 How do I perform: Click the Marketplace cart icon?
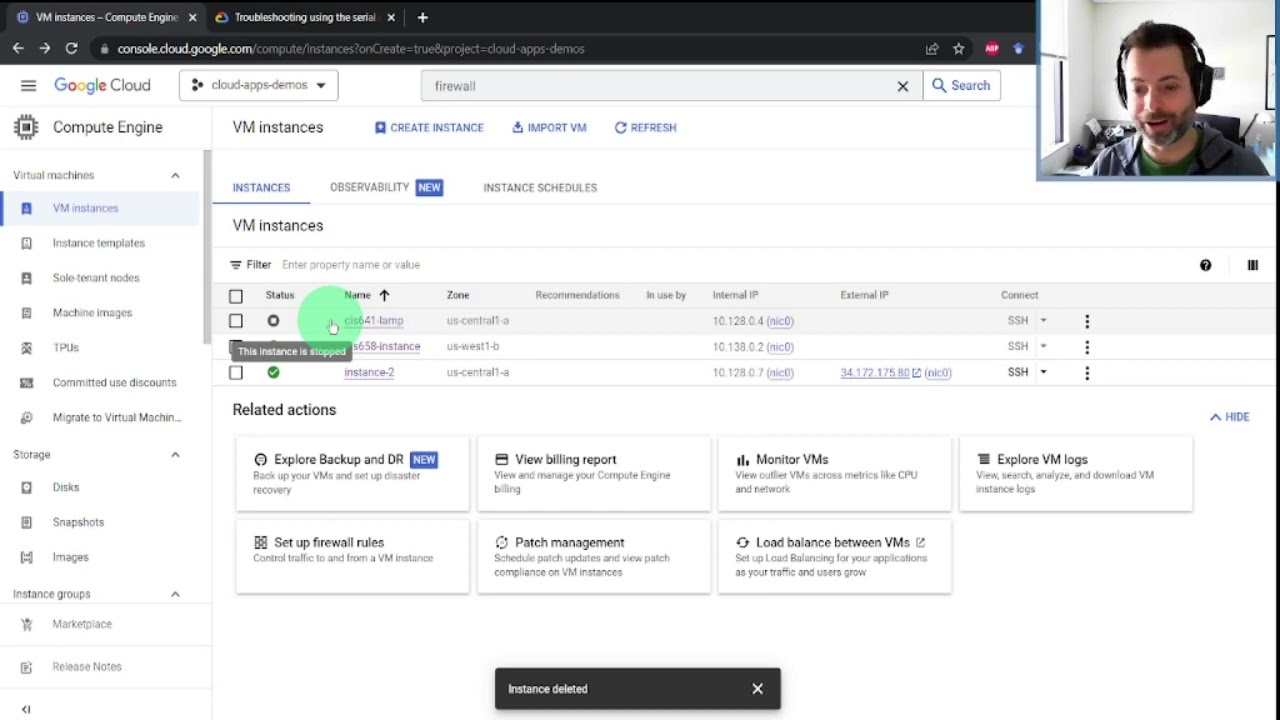click(26, 624)
